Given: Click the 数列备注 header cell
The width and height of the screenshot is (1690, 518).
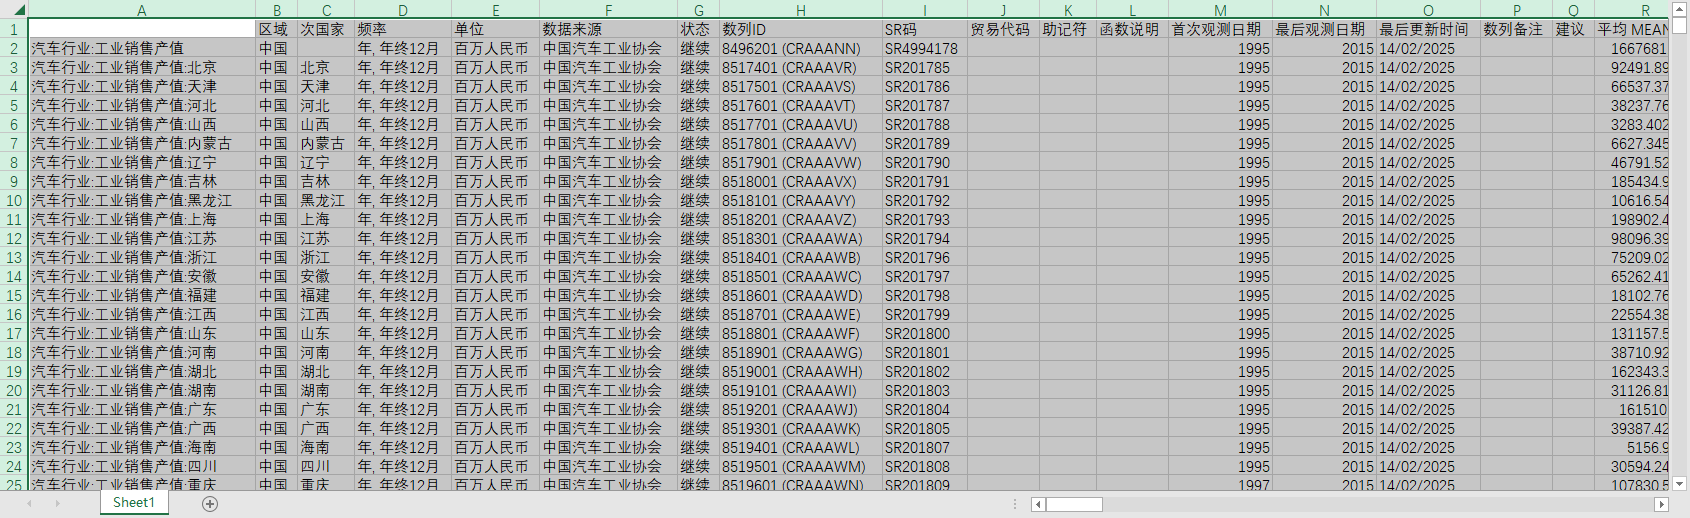Looking at the screenshot, I should pos(1516,29).
